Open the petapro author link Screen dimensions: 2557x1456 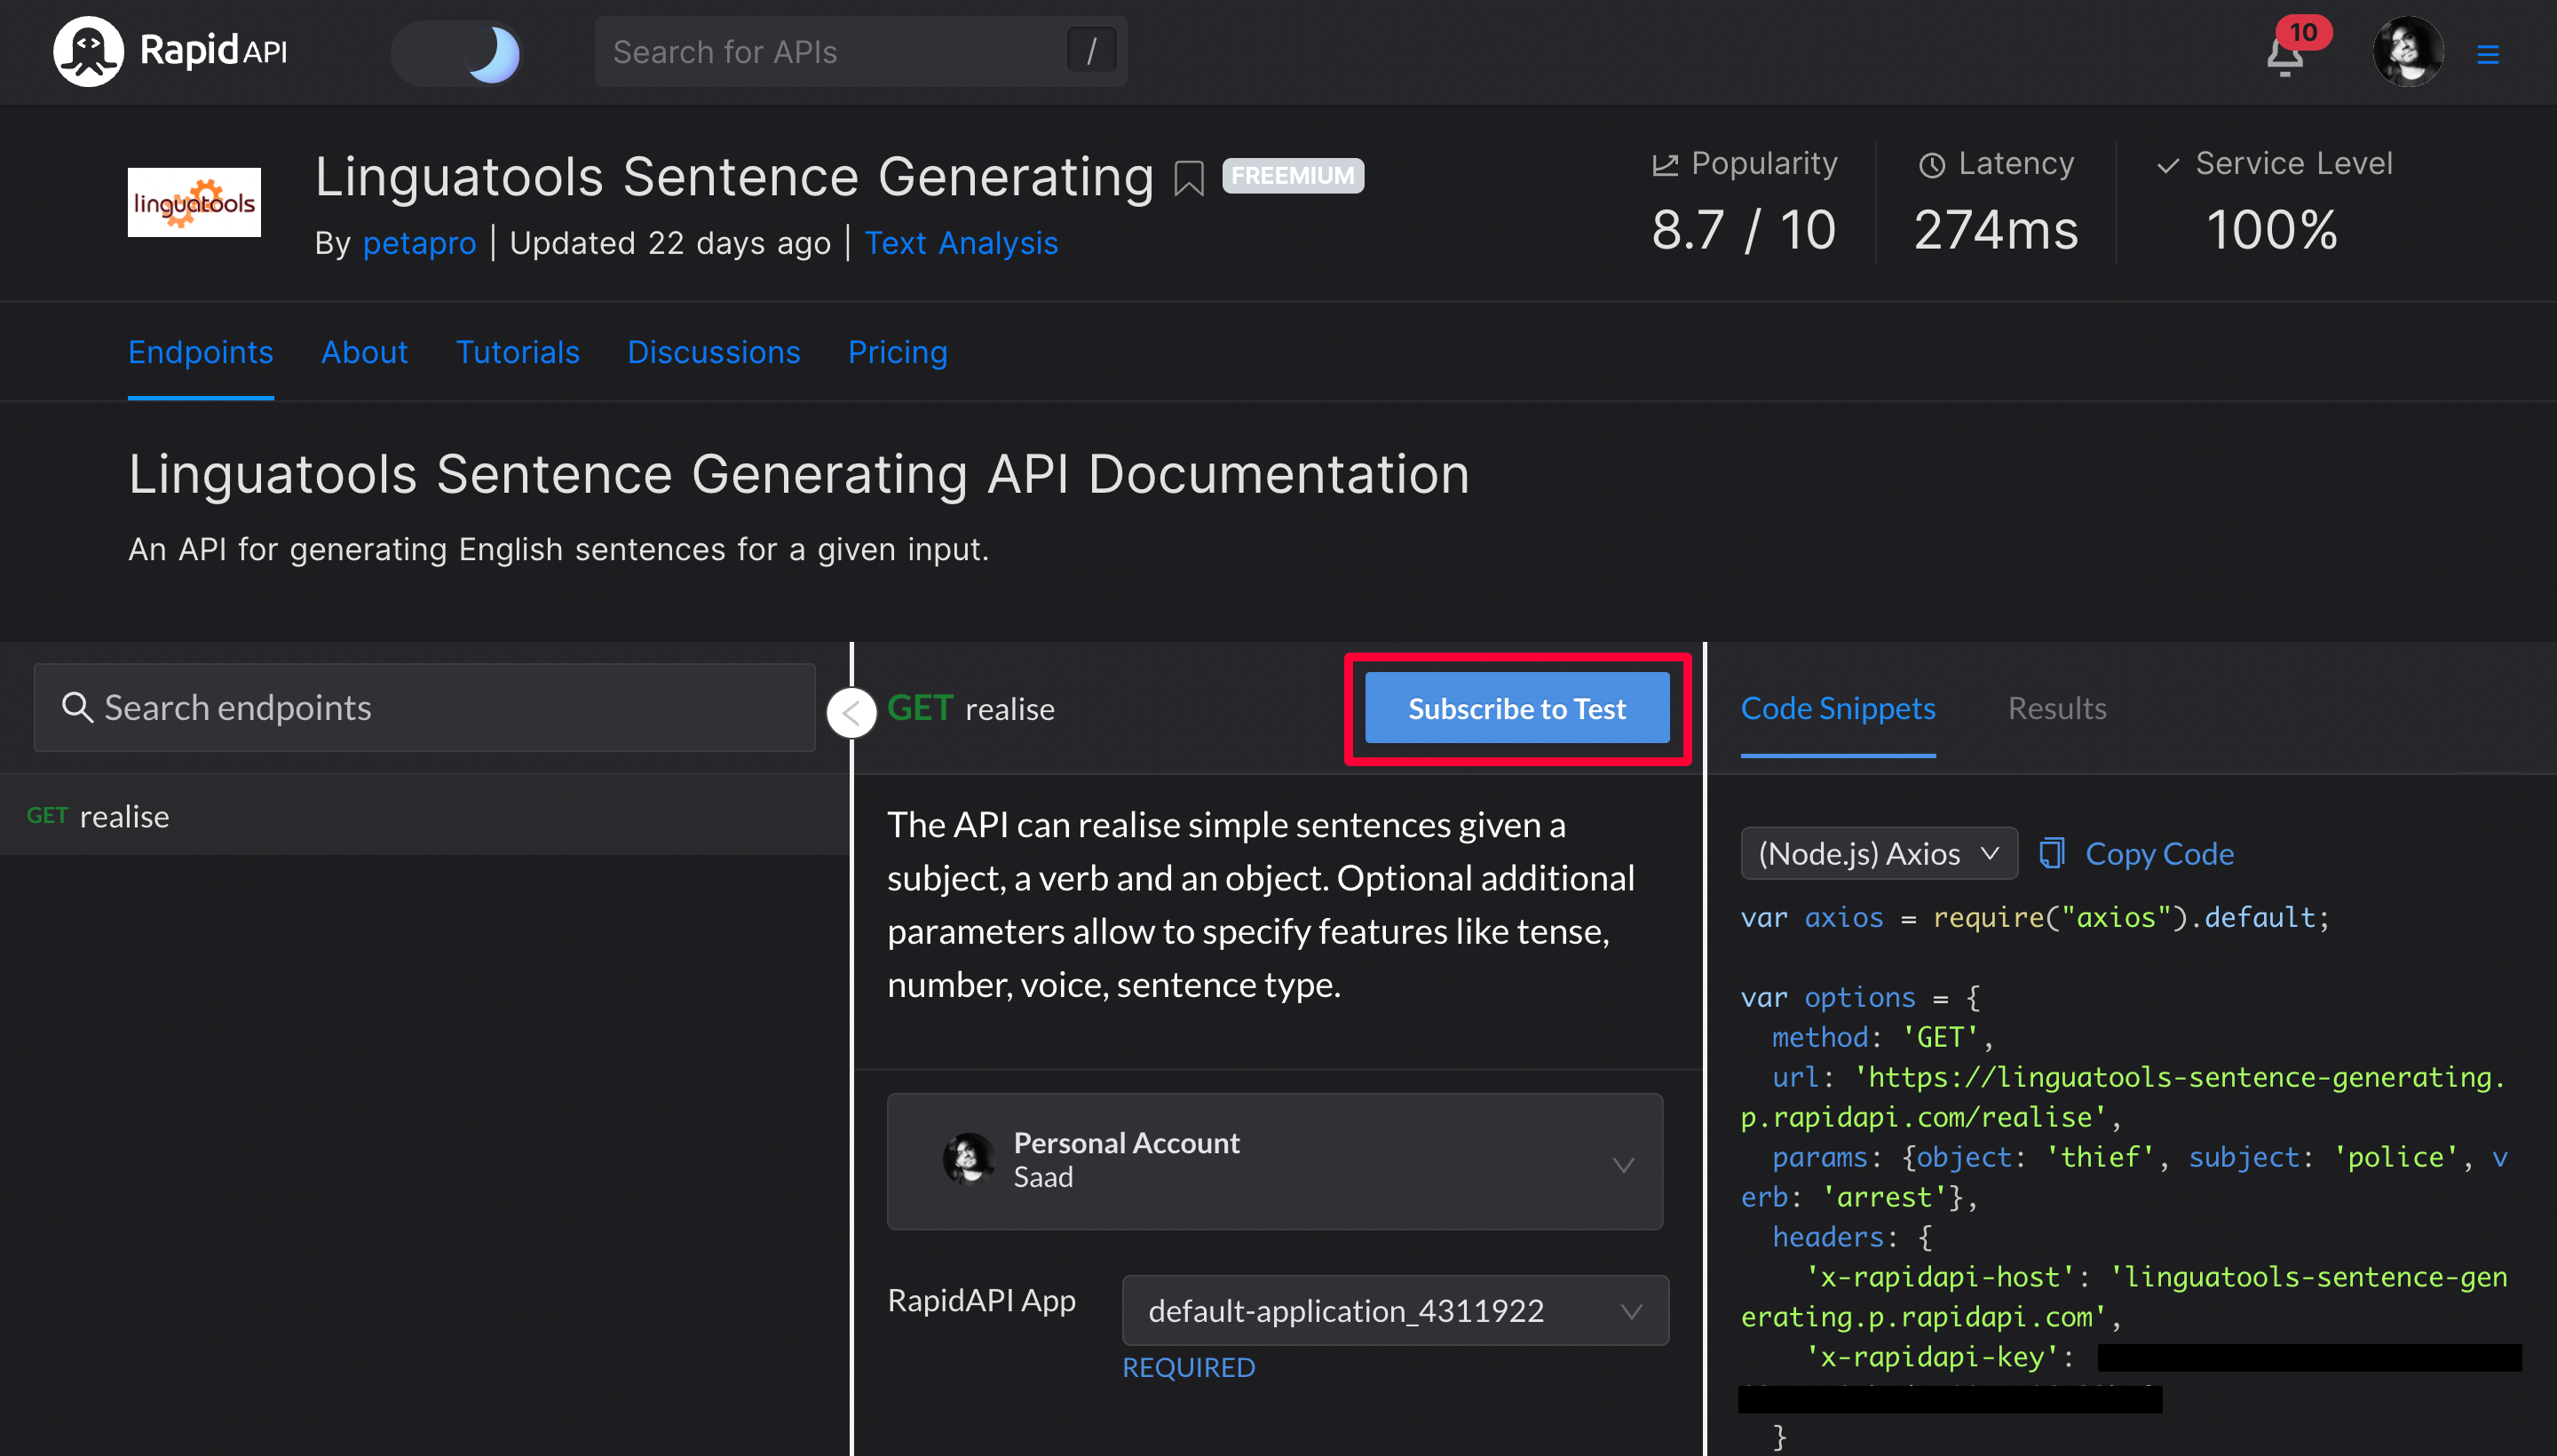(419, 243)
